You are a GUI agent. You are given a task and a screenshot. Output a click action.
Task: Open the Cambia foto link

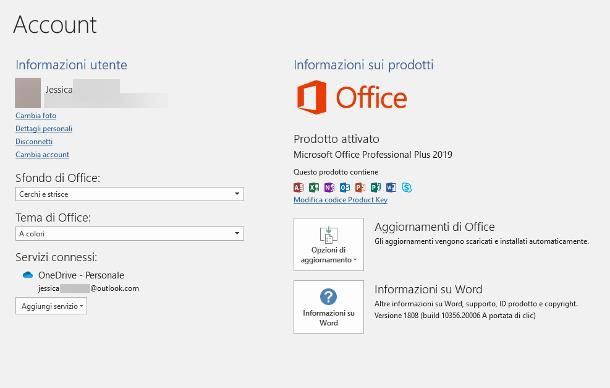[36, 116]
